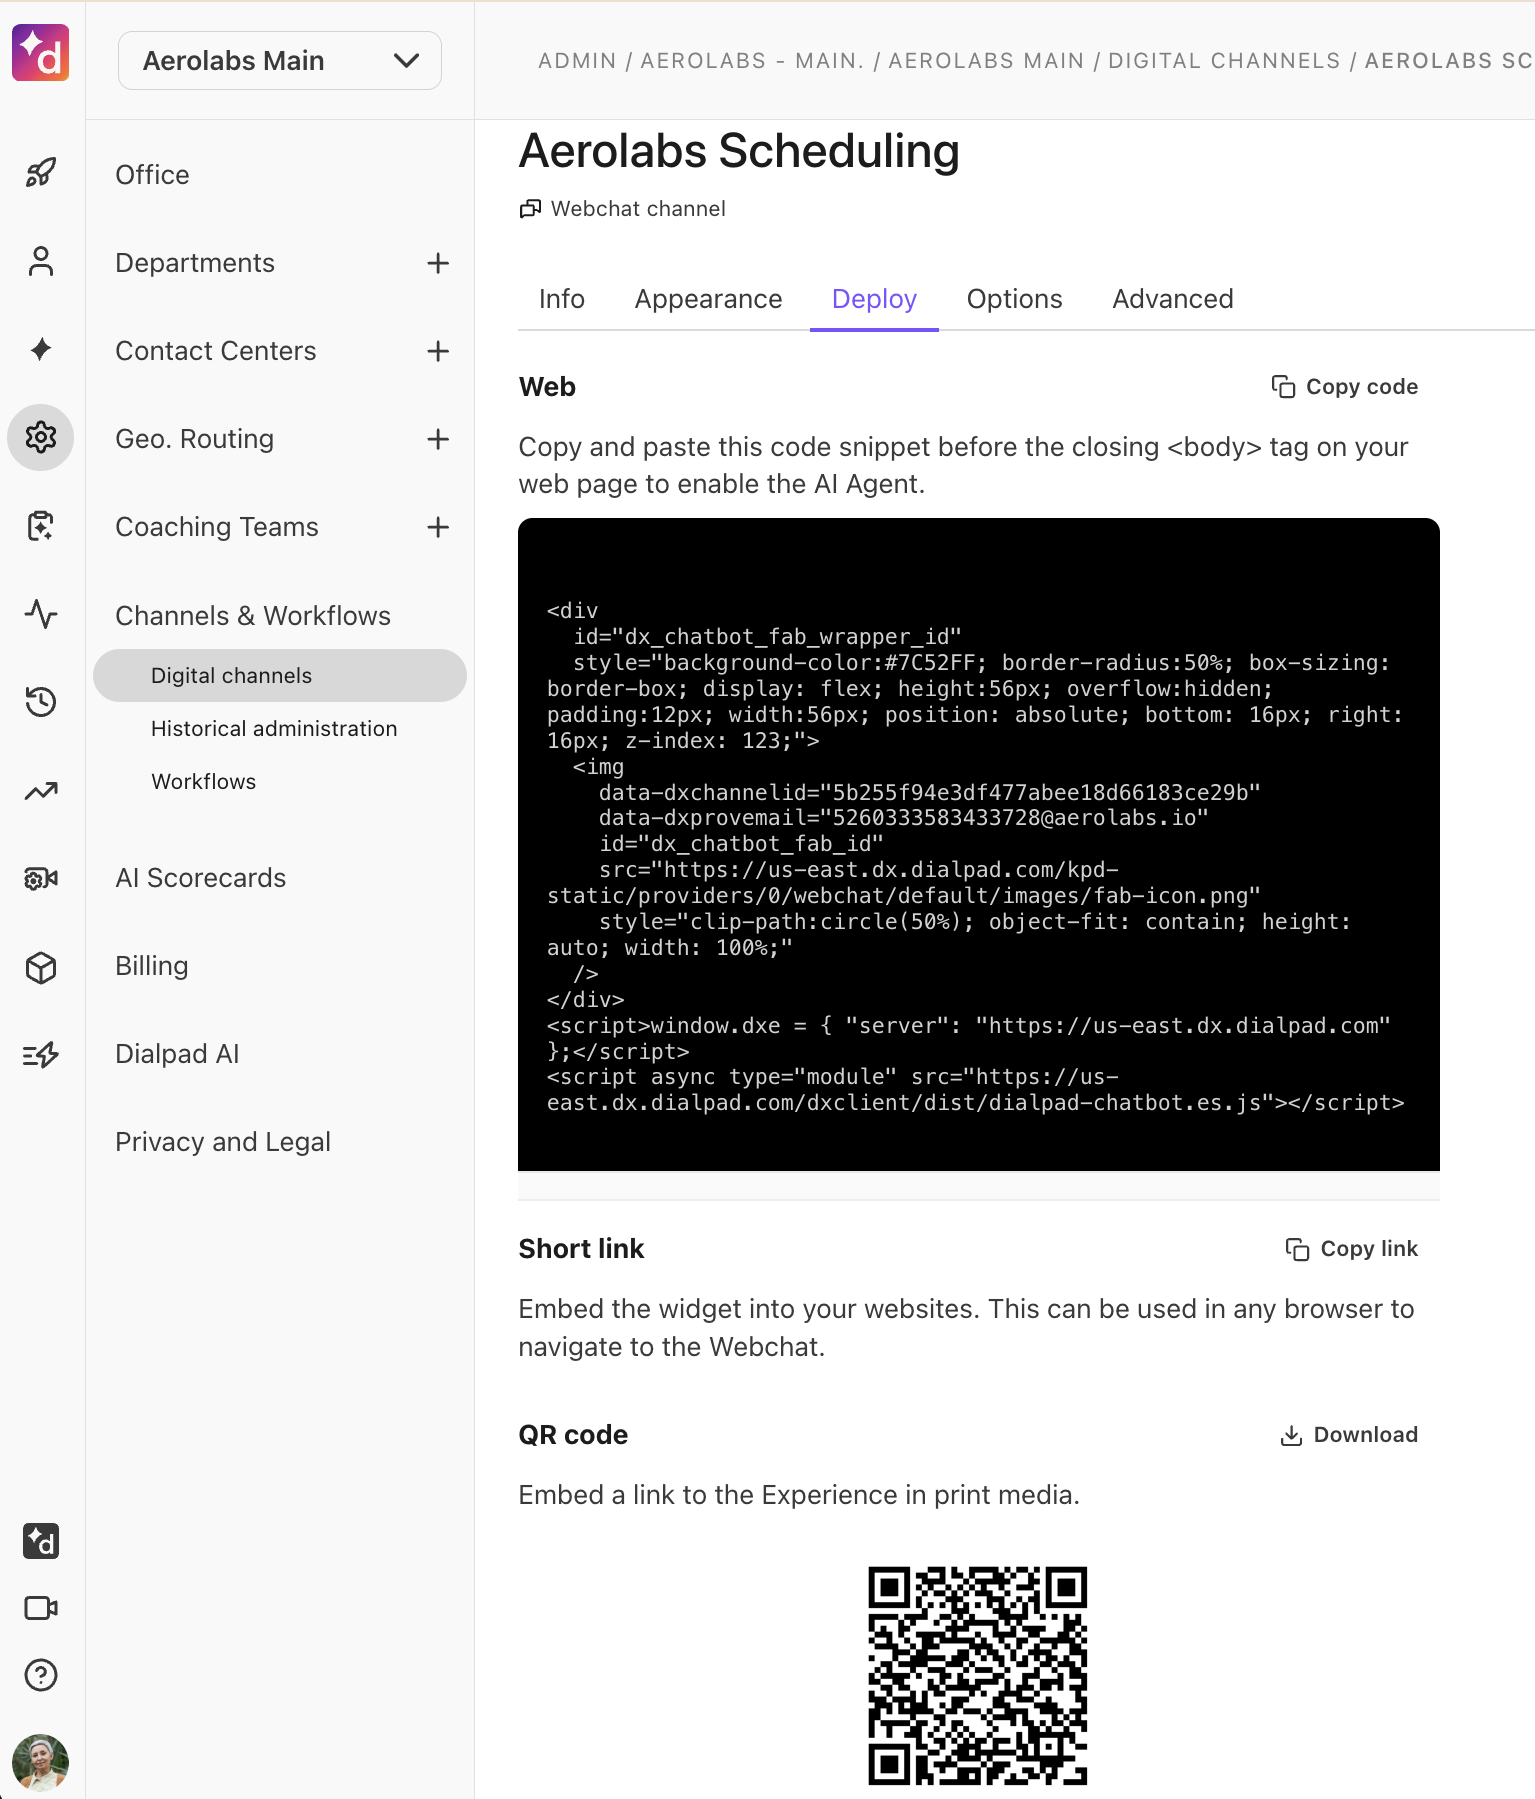Open the history clock sidebar icon
Viewport: 1535px width, 1799px height.
pyautogui.click(x=41, y=701)
